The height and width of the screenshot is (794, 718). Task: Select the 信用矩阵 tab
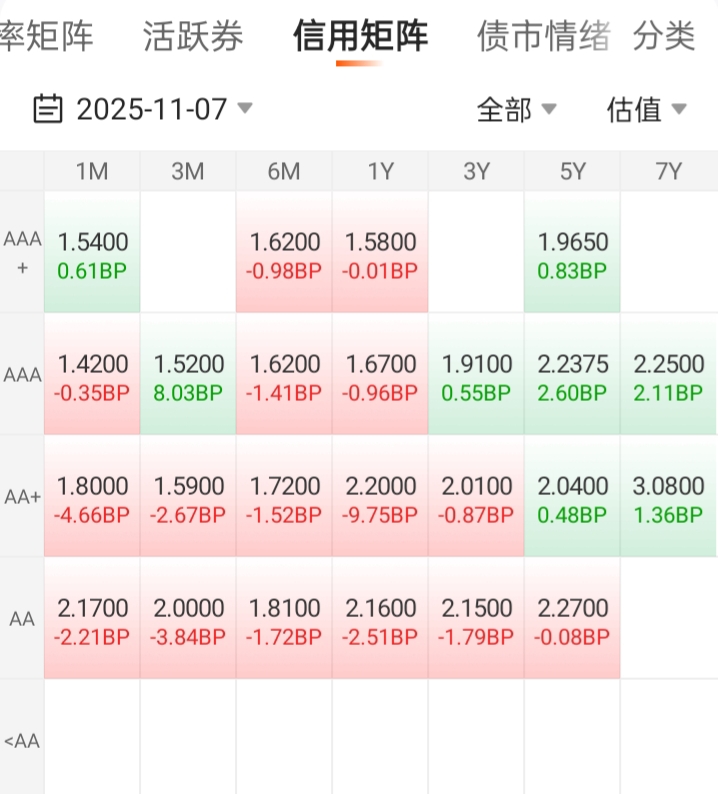360,37
